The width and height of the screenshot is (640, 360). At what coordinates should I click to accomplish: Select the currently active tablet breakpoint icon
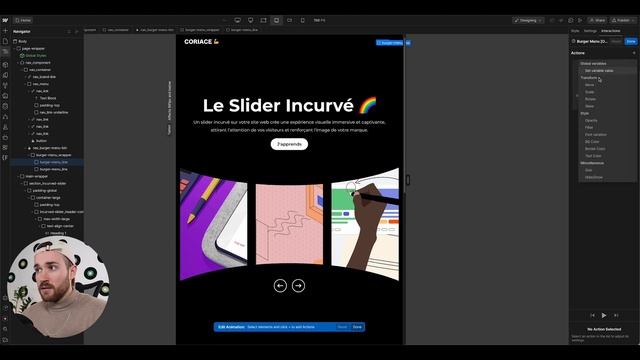click(276, 20)
